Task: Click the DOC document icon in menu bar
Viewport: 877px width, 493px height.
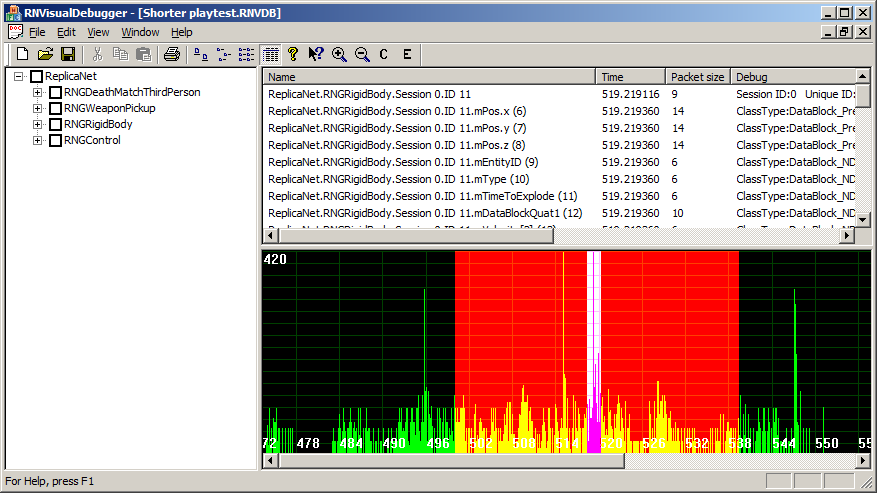Action: click(x=15, y=32)
